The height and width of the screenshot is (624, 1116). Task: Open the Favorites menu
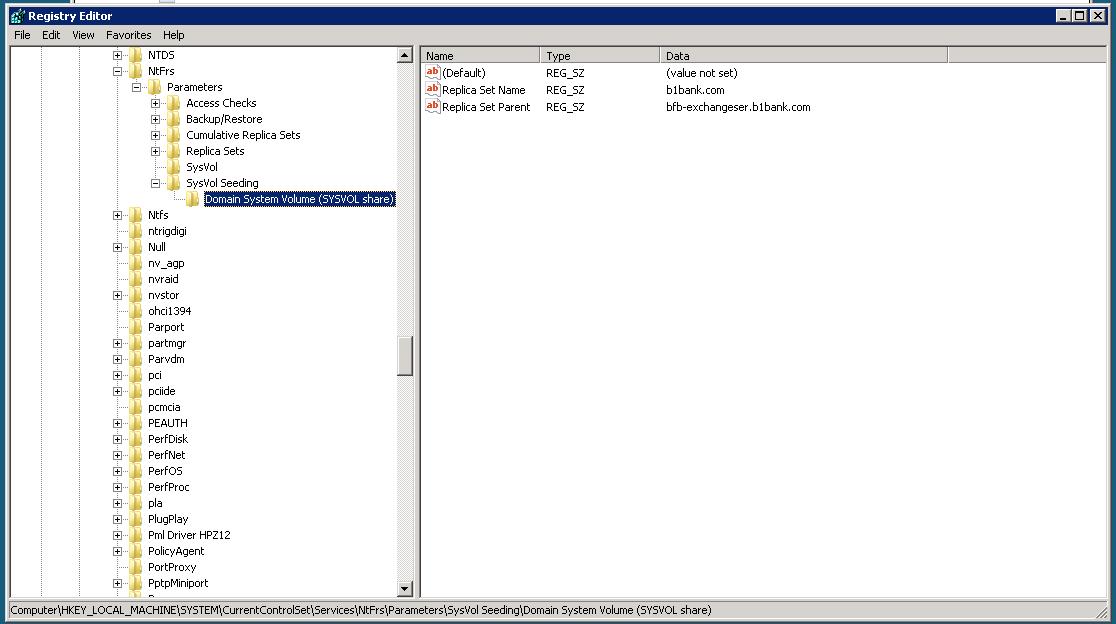128,34
